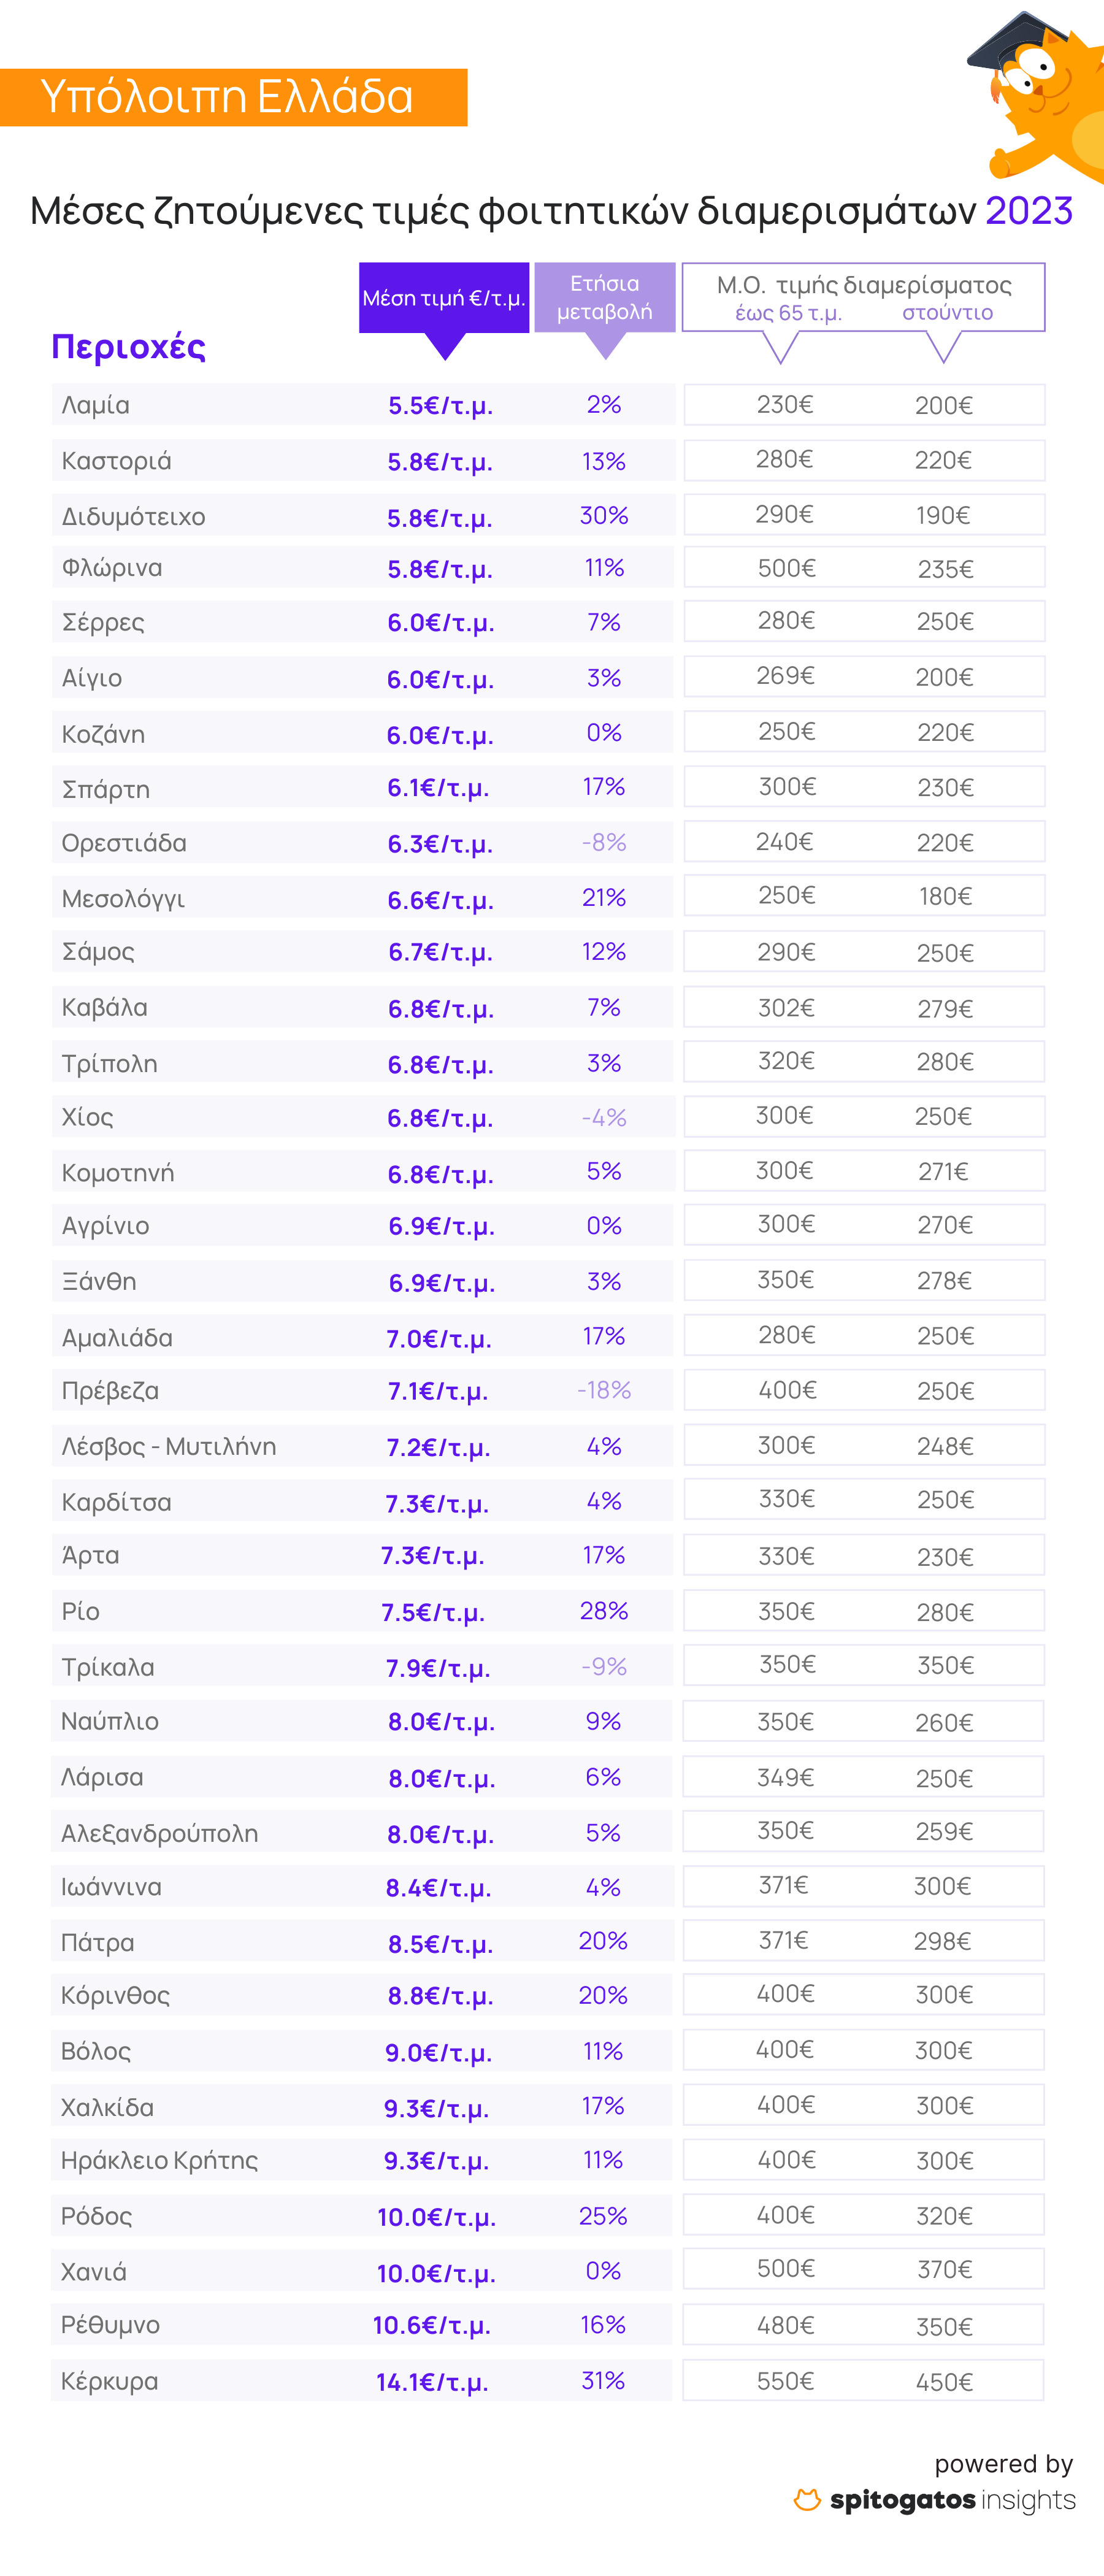Click the 30% change for Διδυμότειχο
This screenshot has height=2576, width=1104.
[604, 516]
